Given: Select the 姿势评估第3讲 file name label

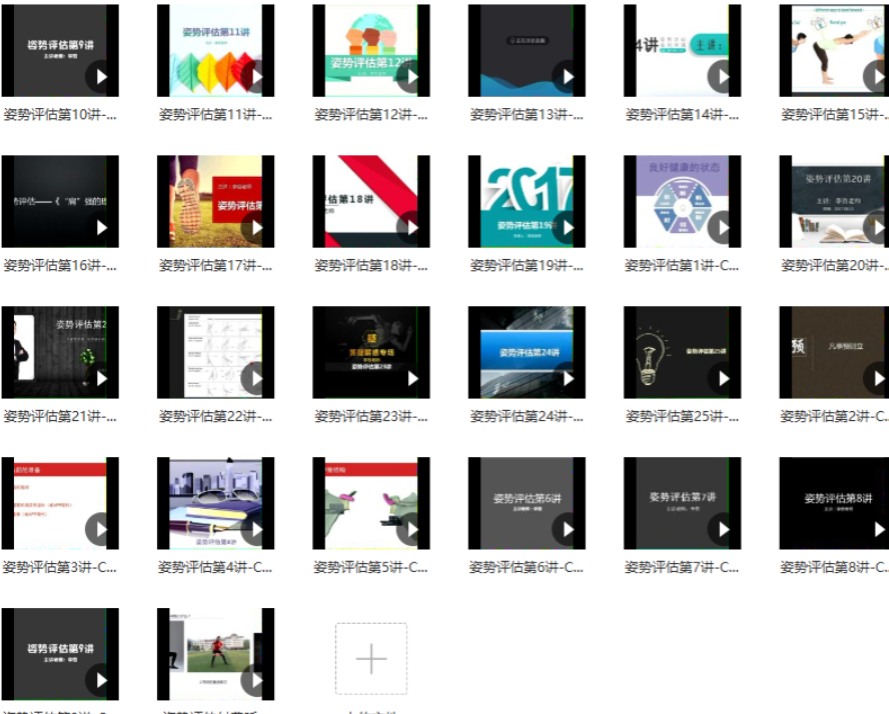Looking at the screenshot, I should click(60, 568).
